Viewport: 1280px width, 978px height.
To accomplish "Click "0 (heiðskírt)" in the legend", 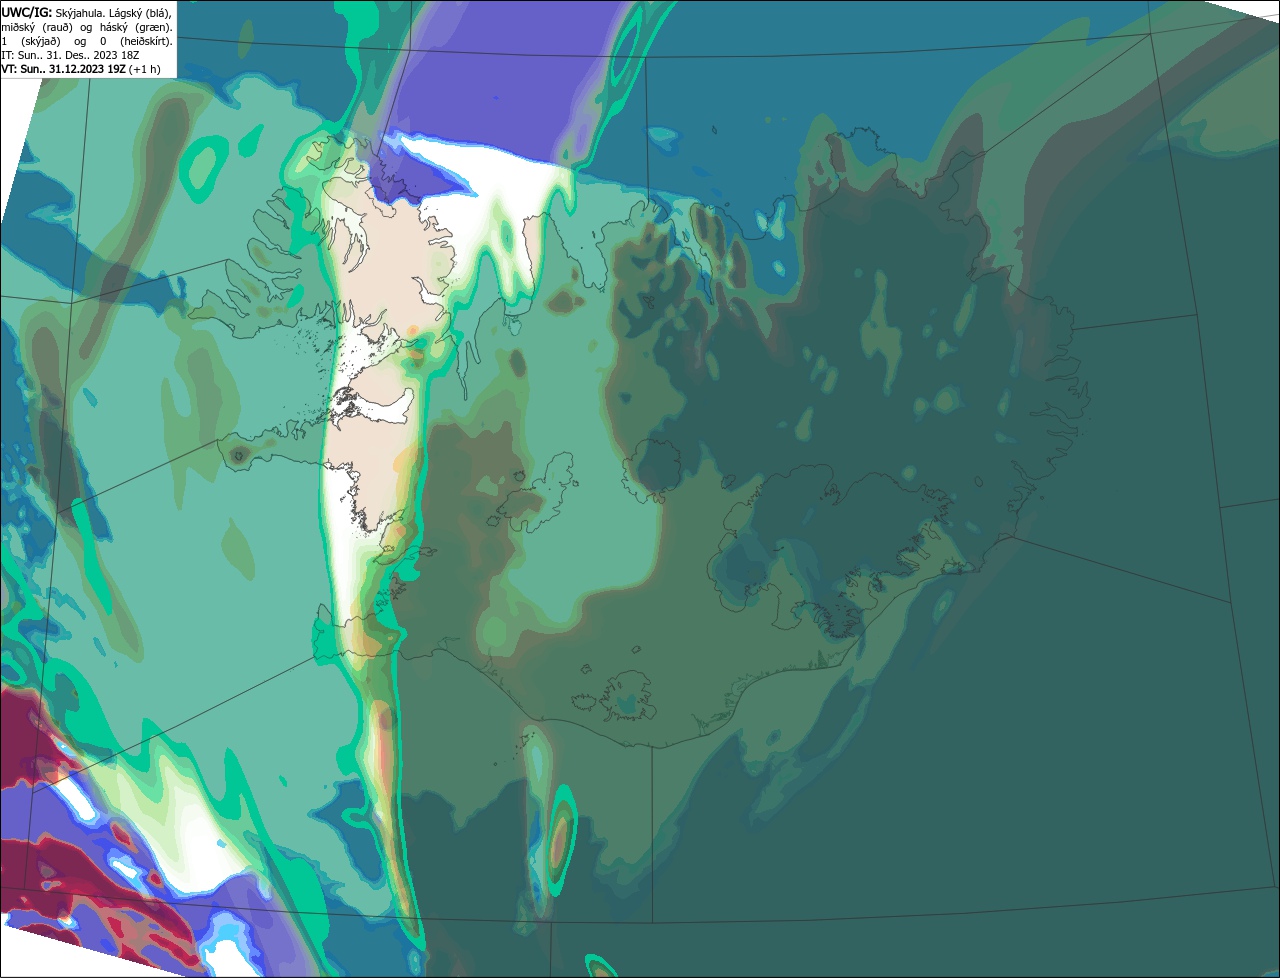I will click(x=136, y=42).
